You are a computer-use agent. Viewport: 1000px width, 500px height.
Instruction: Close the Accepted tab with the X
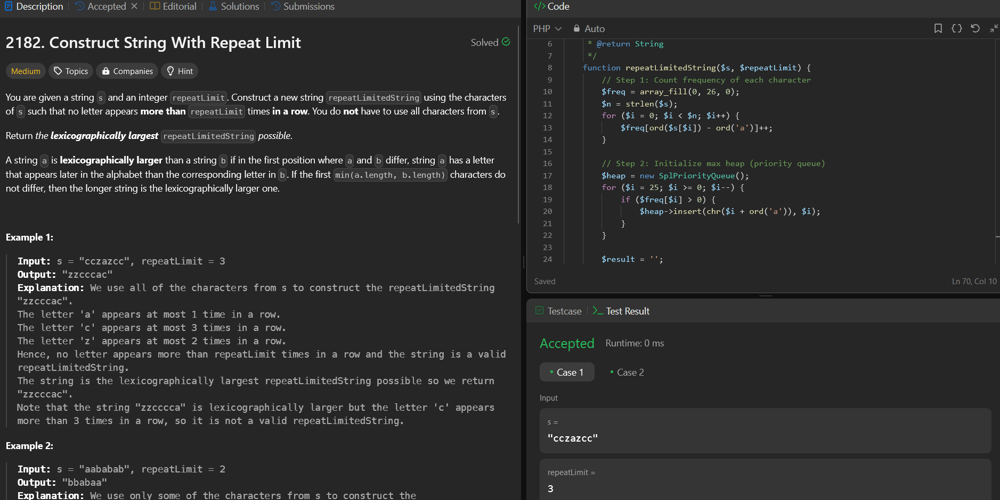(134, 6)
